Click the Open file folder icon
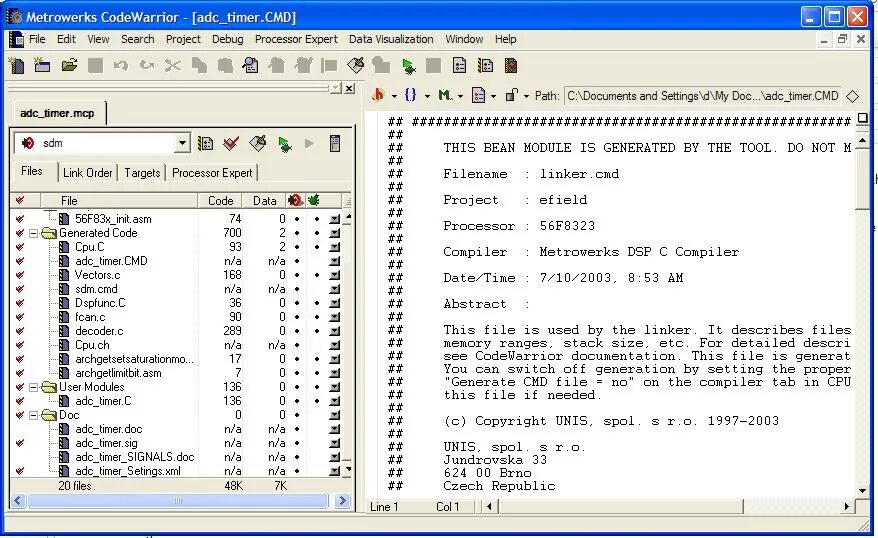Image resolution: width=878 pixels, height=538 pixels. click(69, 66)
